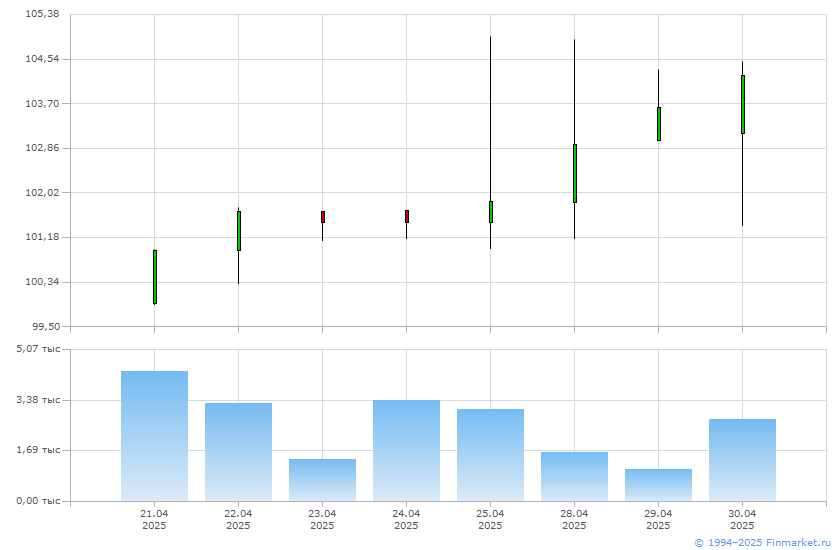
Task: Click the green candlestick for 21.04
Action: tap(155, 277)
